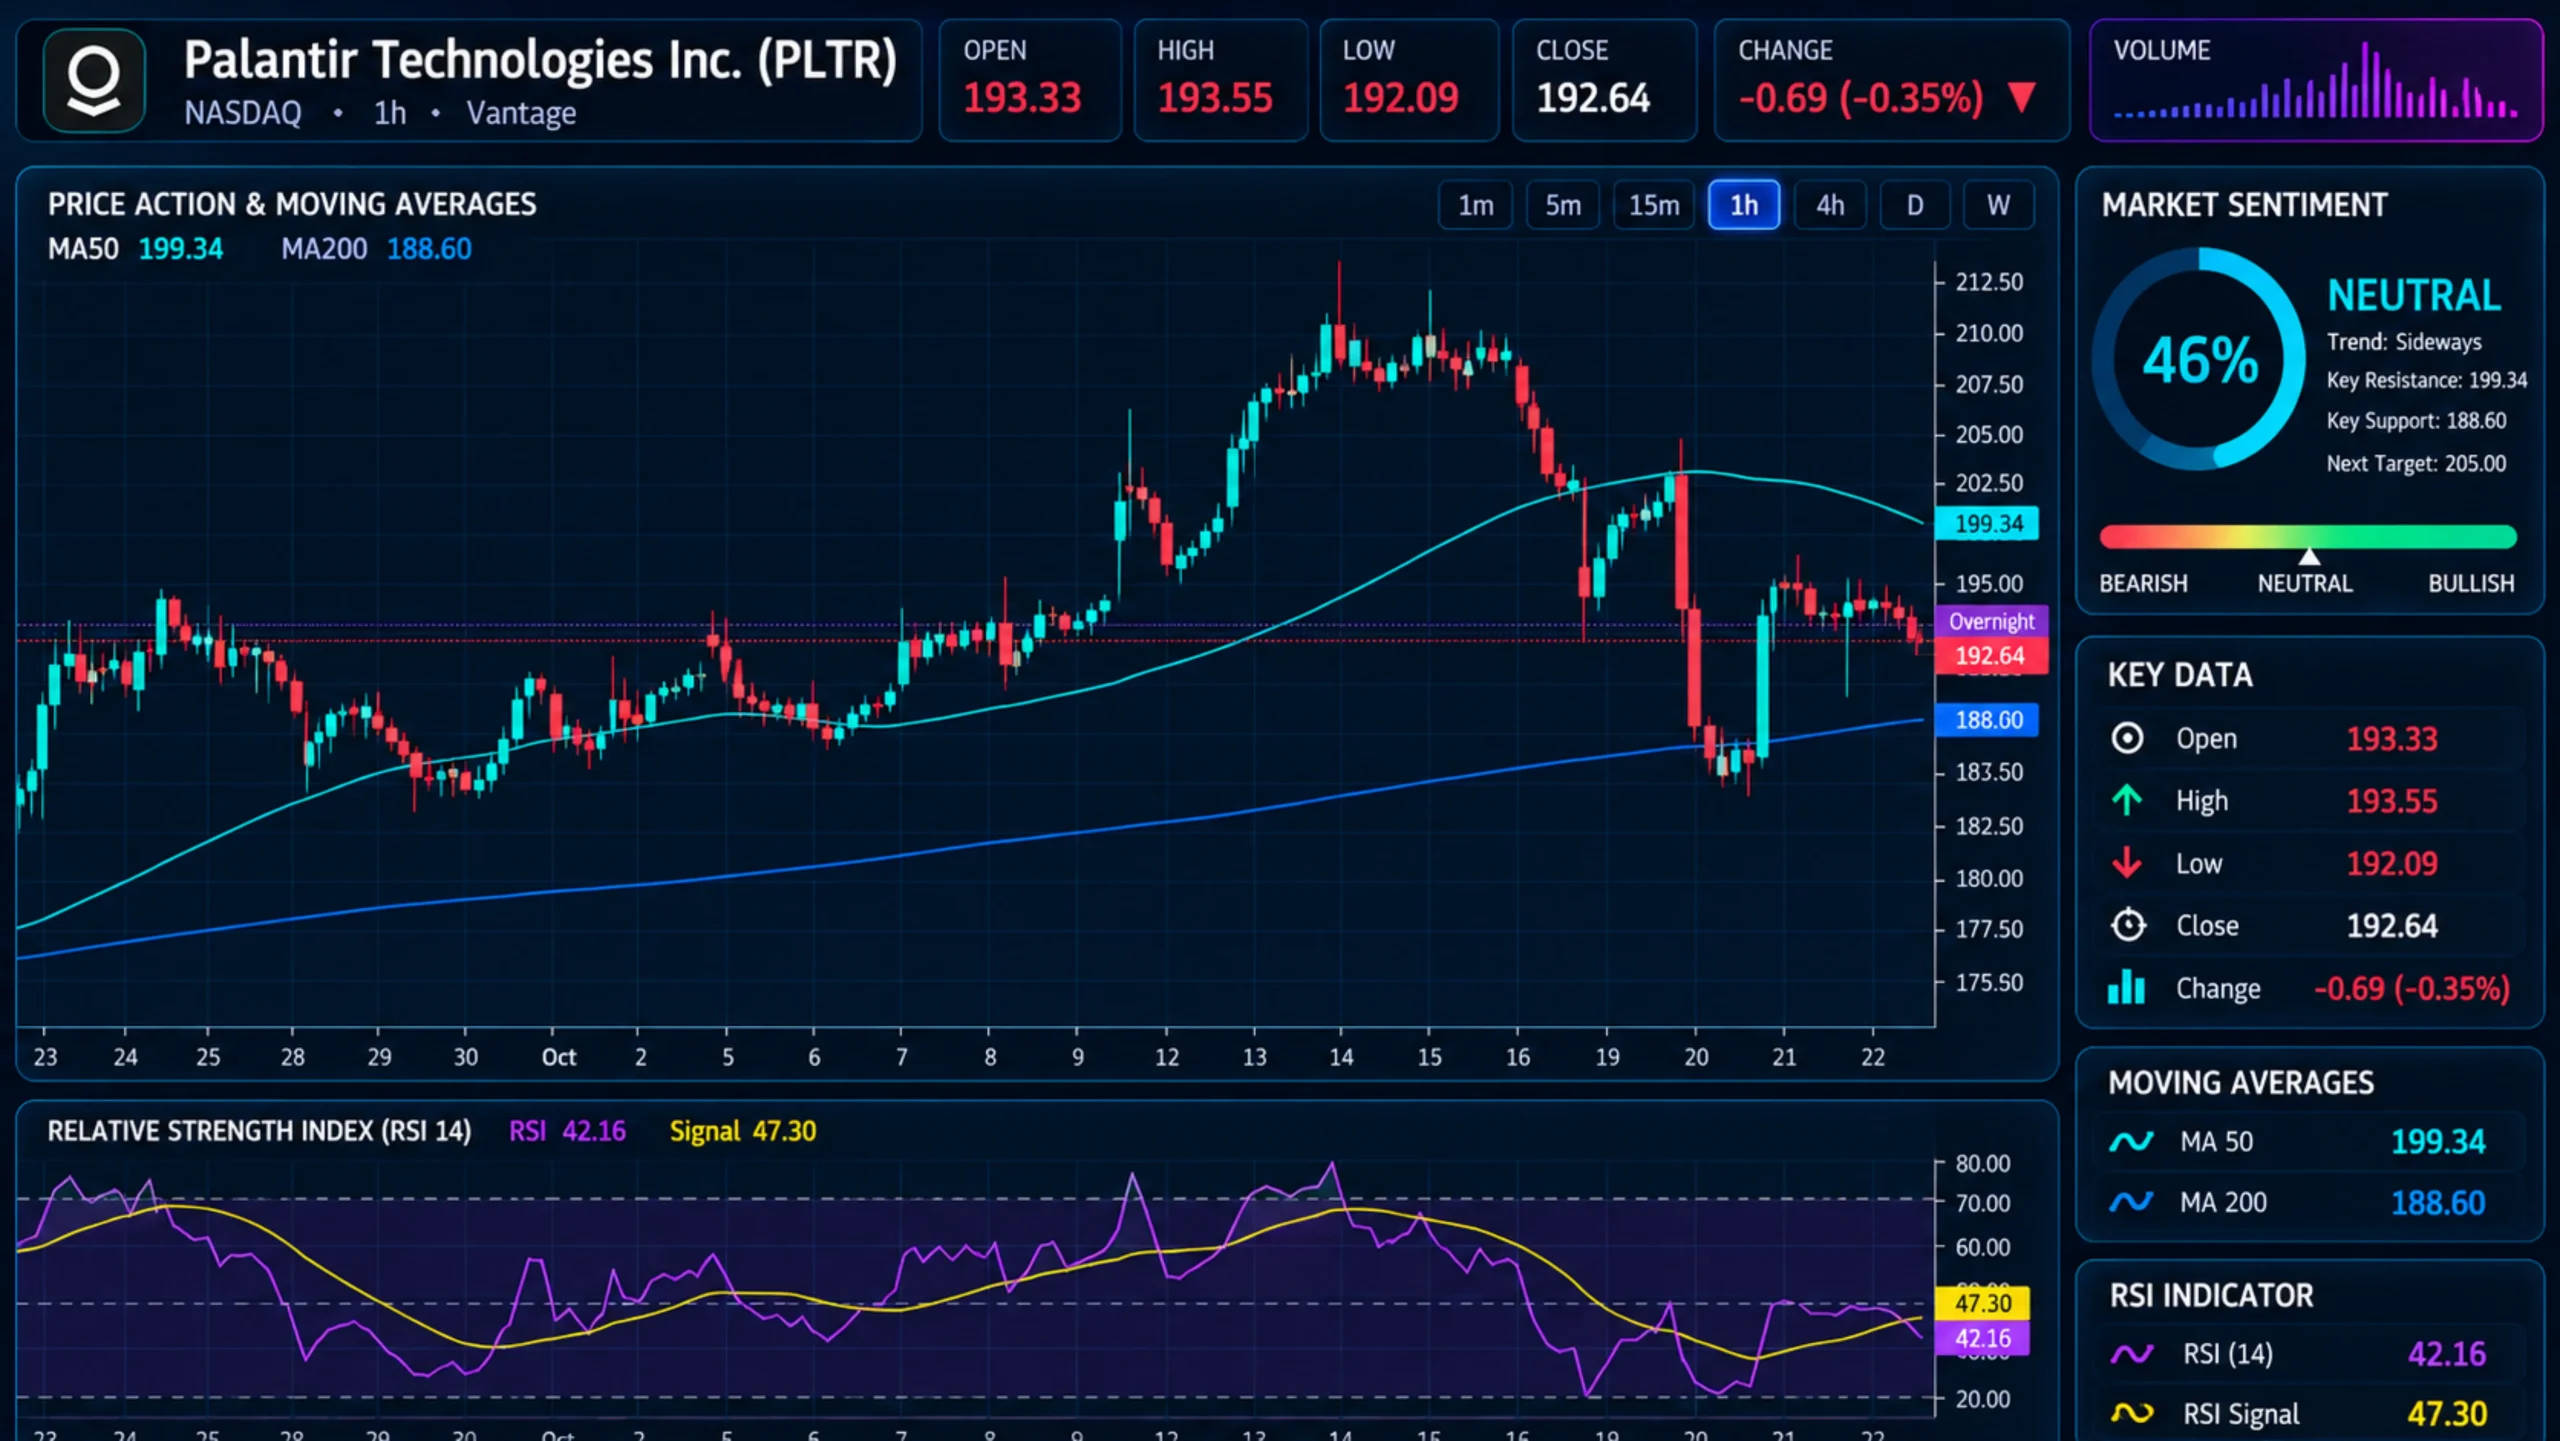Viewport: 2560px width, 1441px height.
Task: Click the 46% sentiment ring gauge
Action: pos(2199,359)
